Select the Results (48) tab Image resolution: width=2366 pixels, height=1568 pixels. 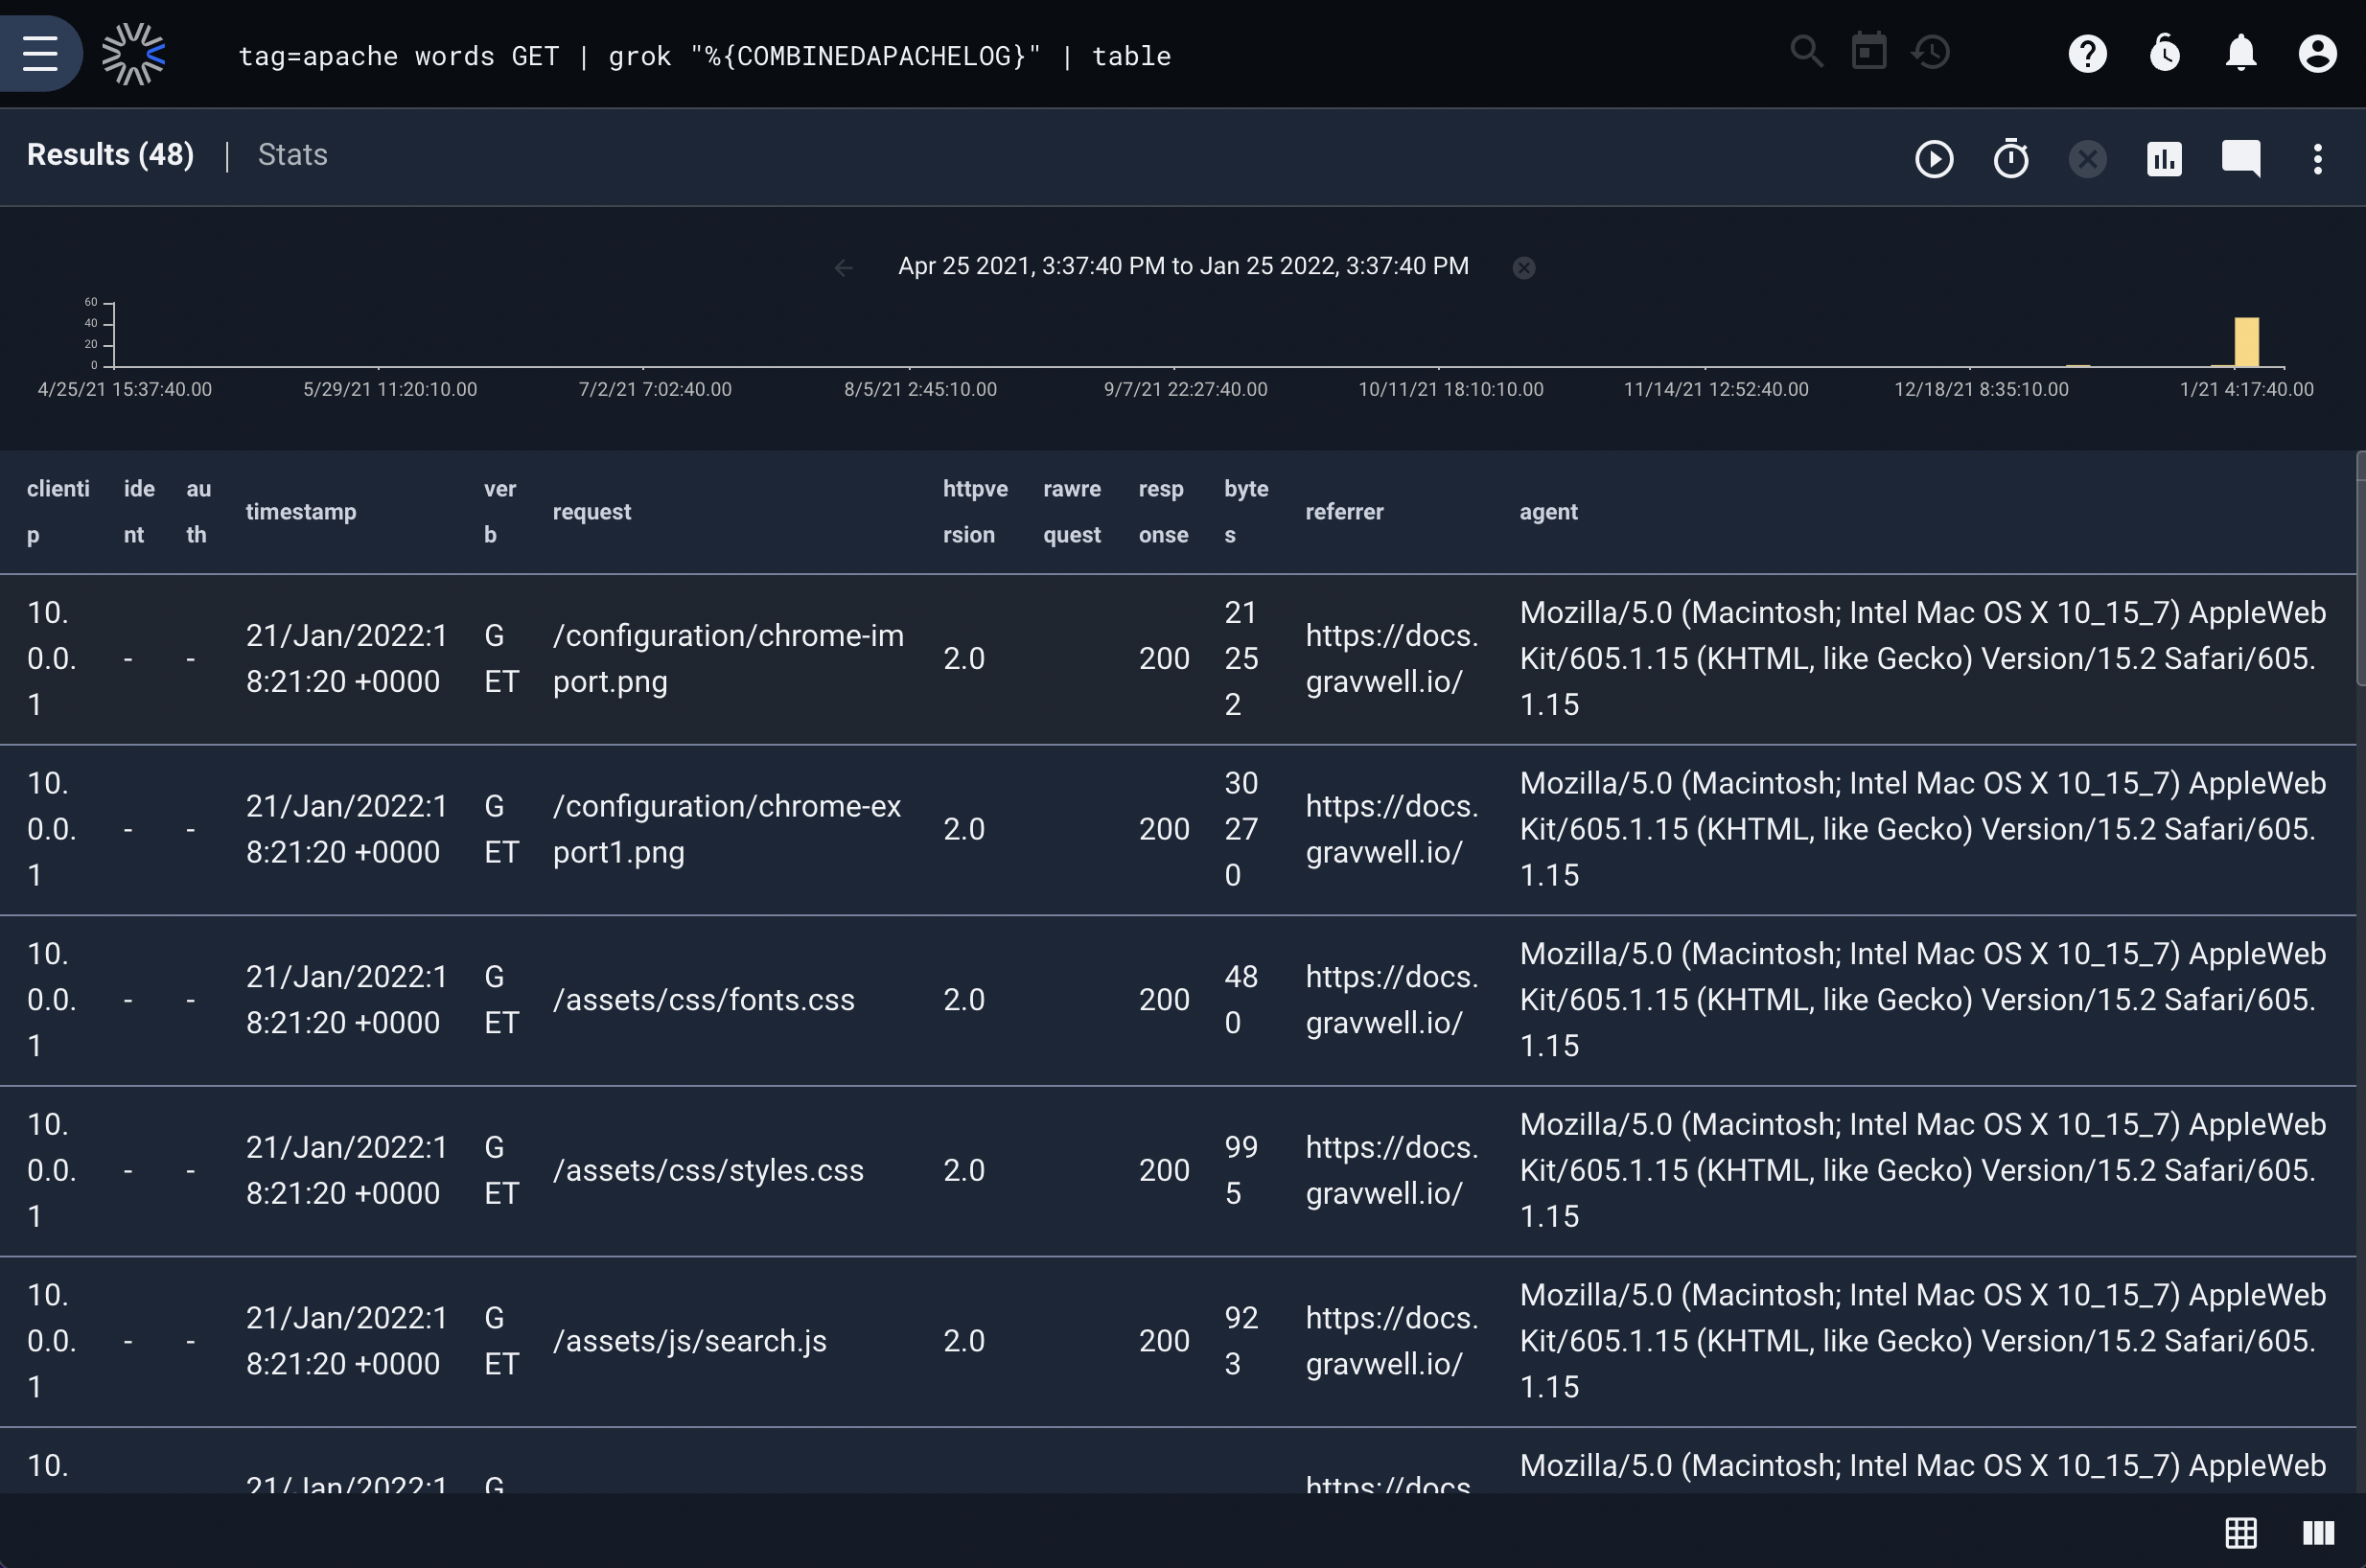(x=110, y=155)
